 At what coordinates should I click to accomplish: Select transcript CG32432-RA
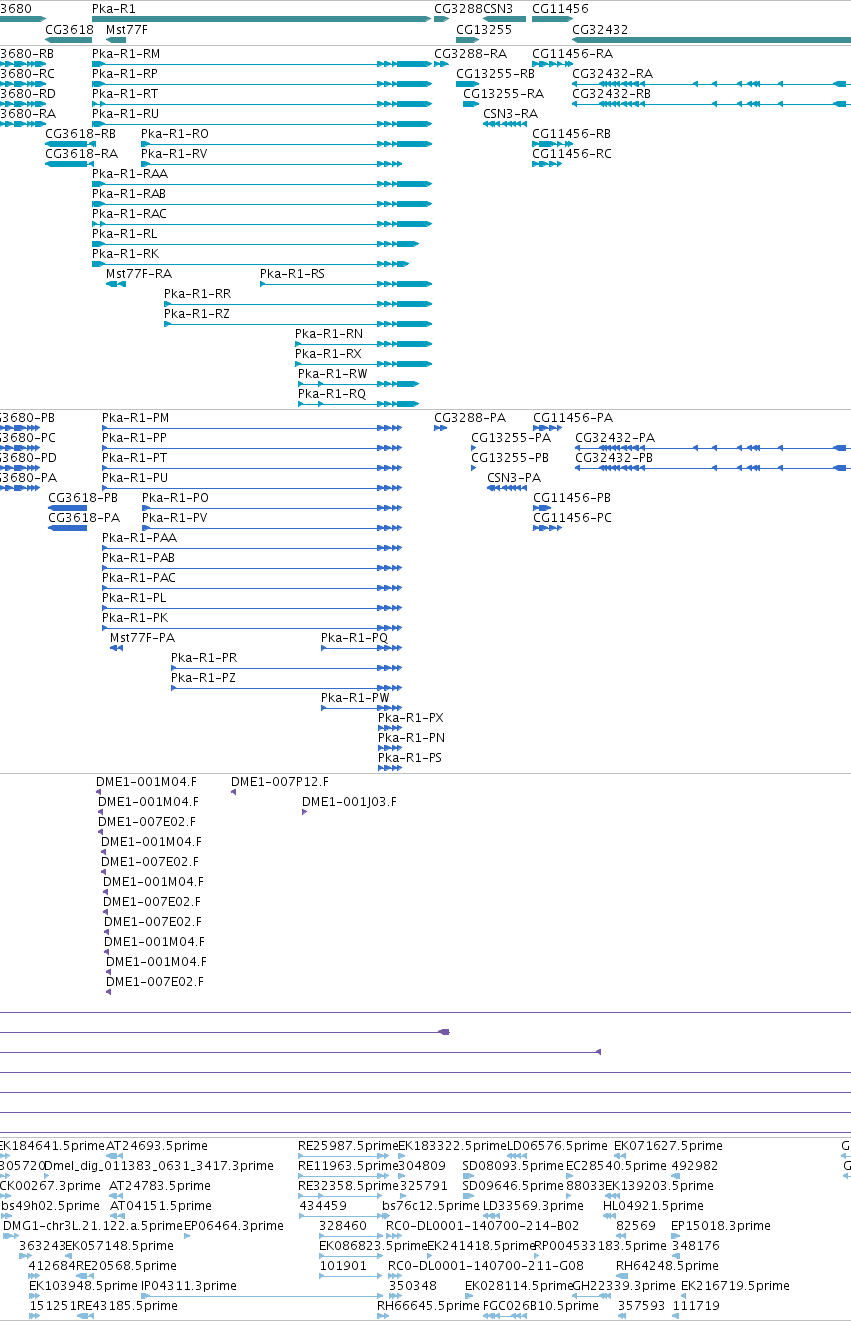click(x=612, y=74)
